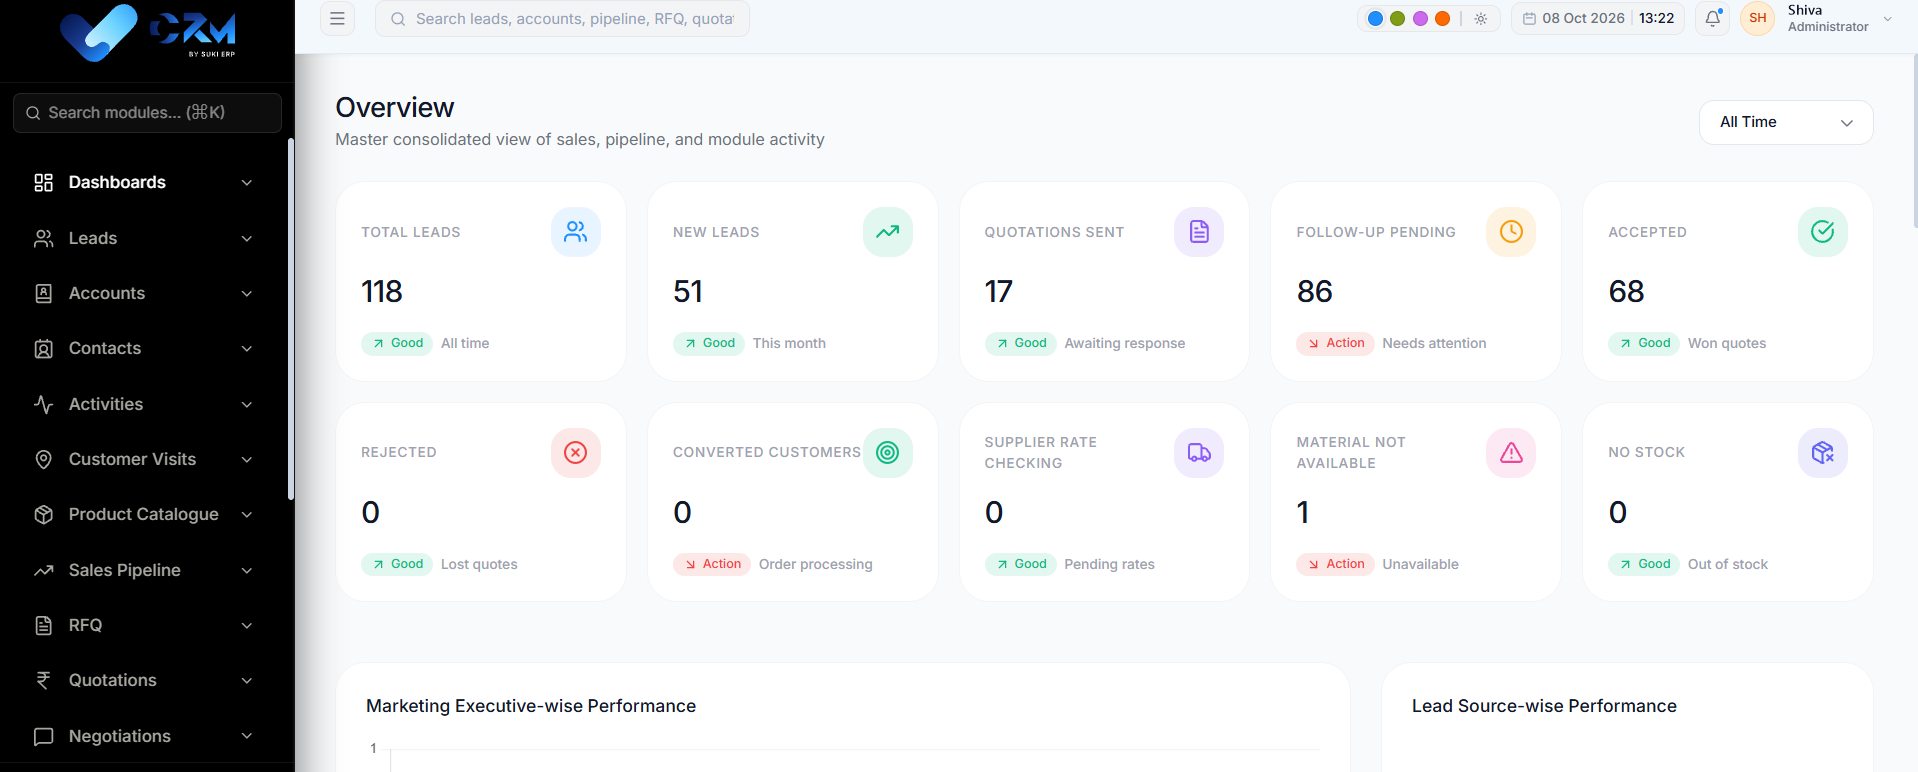Click the Action badge in Follow-up Pending
This screenshot has width=1918, height=772.
[x=1335, y=343]
